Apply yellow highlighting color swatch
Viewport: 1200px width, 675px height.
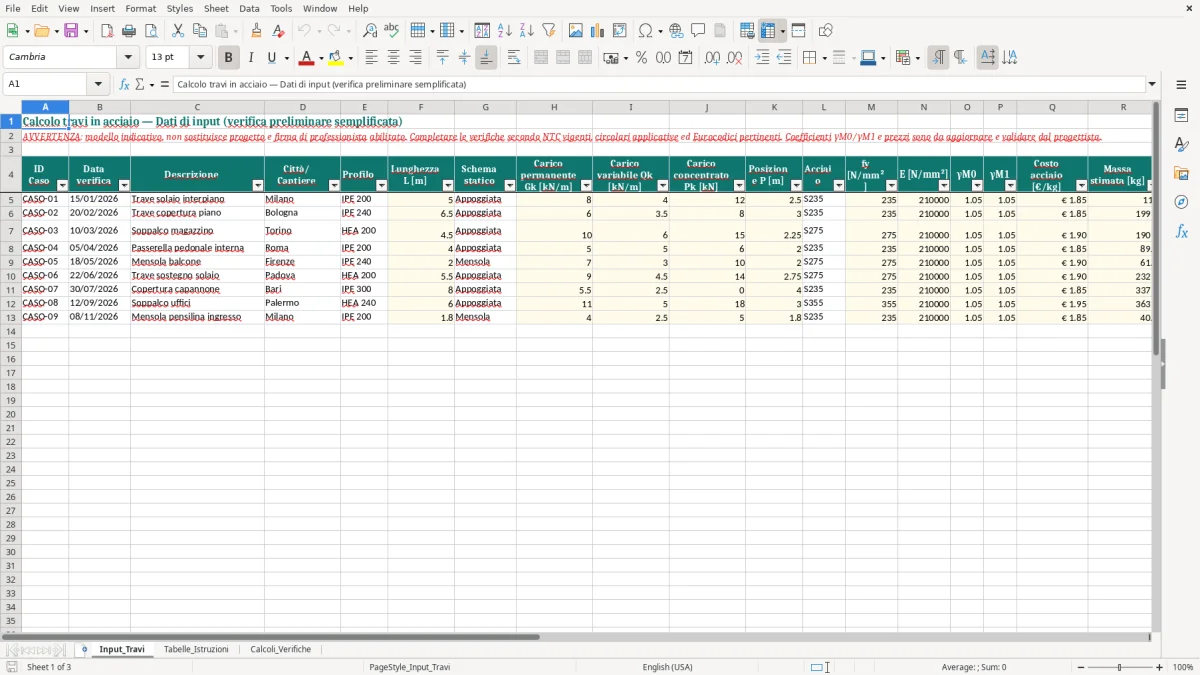click(336, 58)
